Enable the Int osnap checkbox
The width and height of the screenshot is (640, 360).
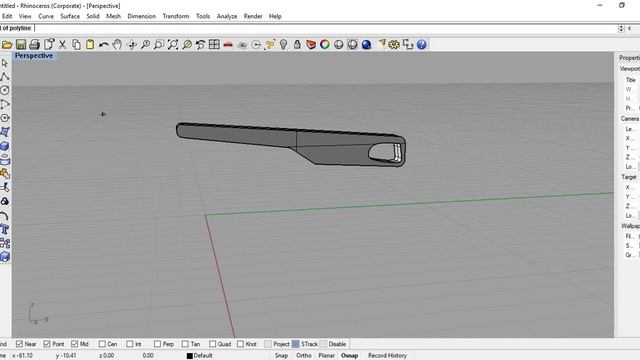tap(130, 344)
